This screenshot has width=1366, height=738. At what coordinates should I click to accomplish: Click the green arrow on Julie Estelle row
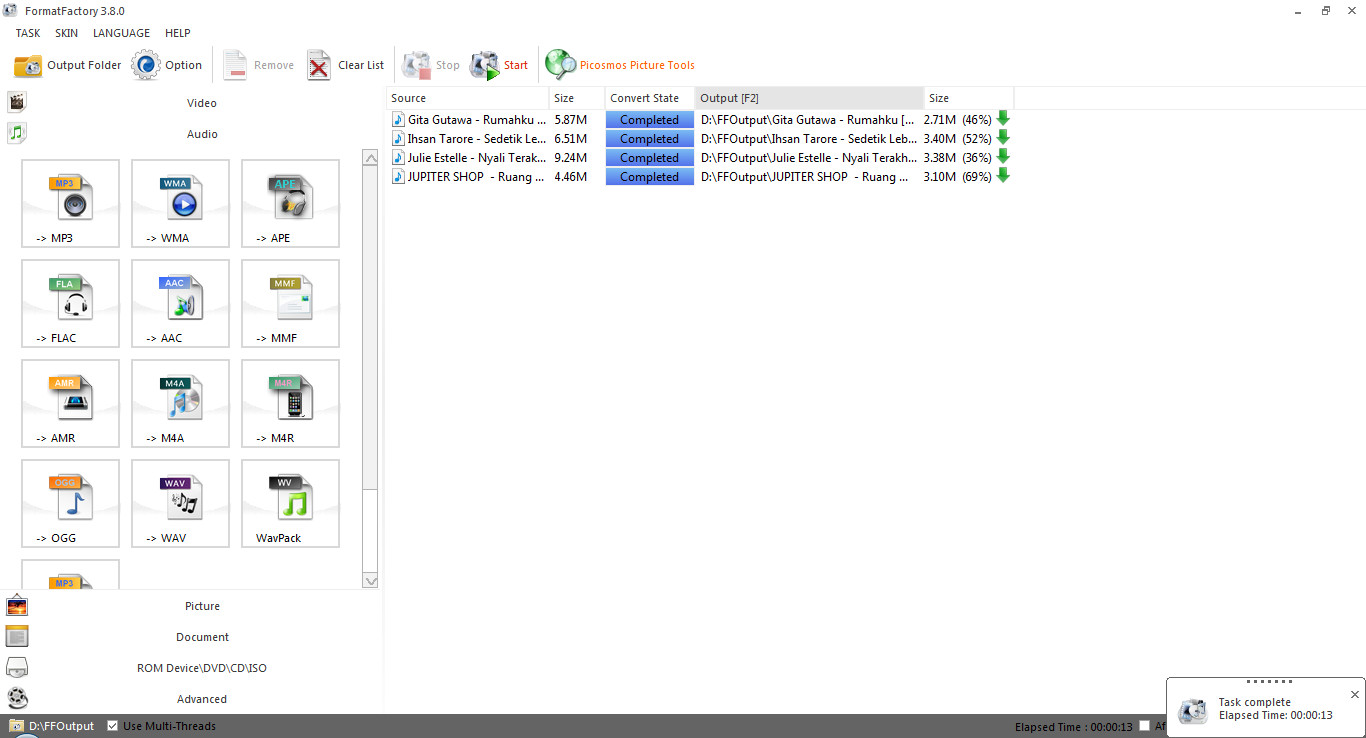click(1003, 157)
